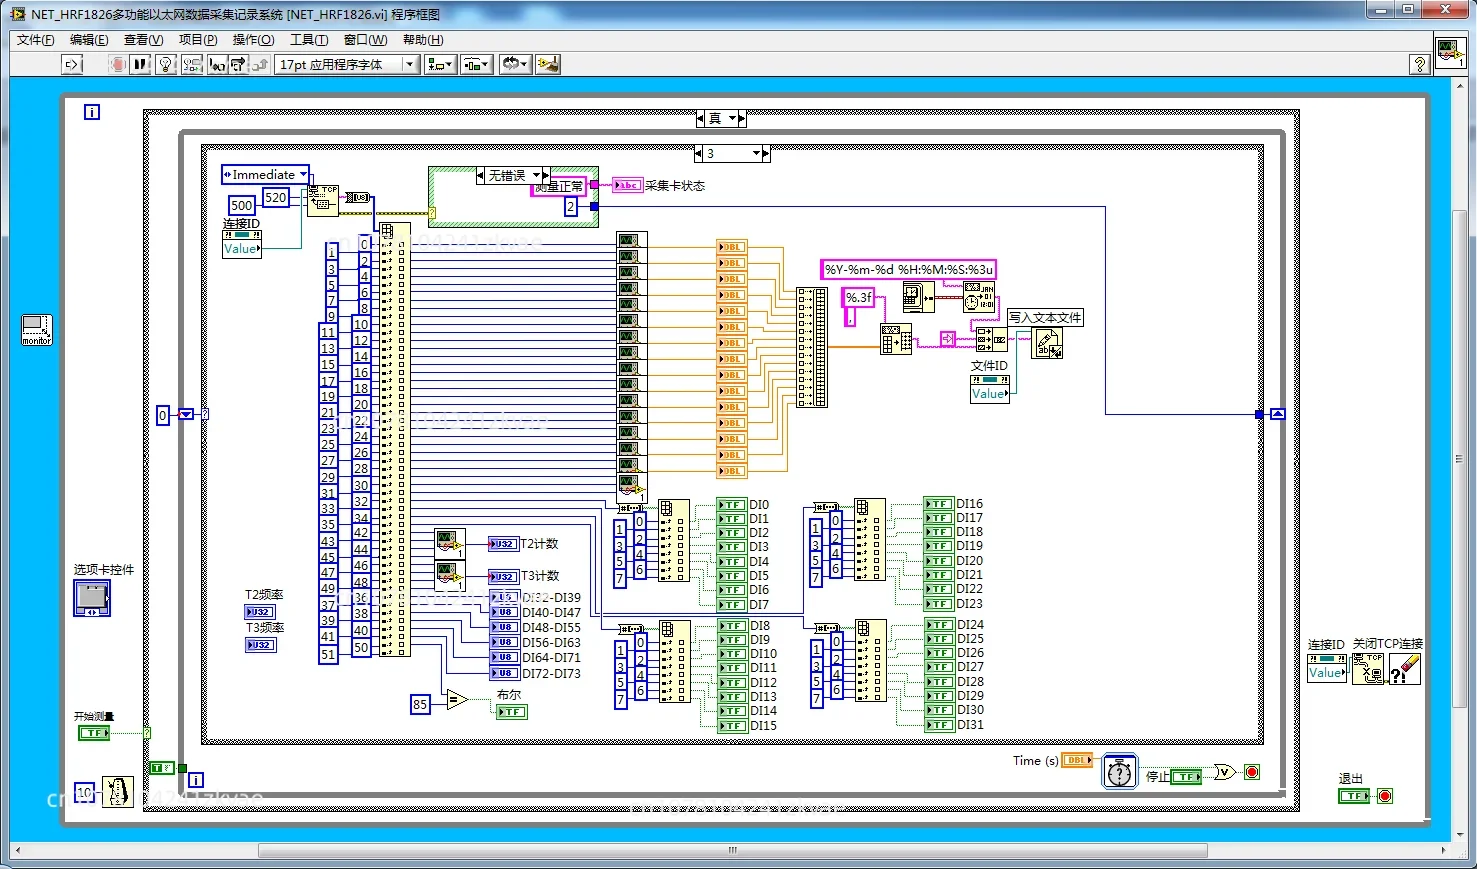Viewport: 1477px width, 869px height.
Task: Go to next case on the 3 selector
Action: click(766, 154)
